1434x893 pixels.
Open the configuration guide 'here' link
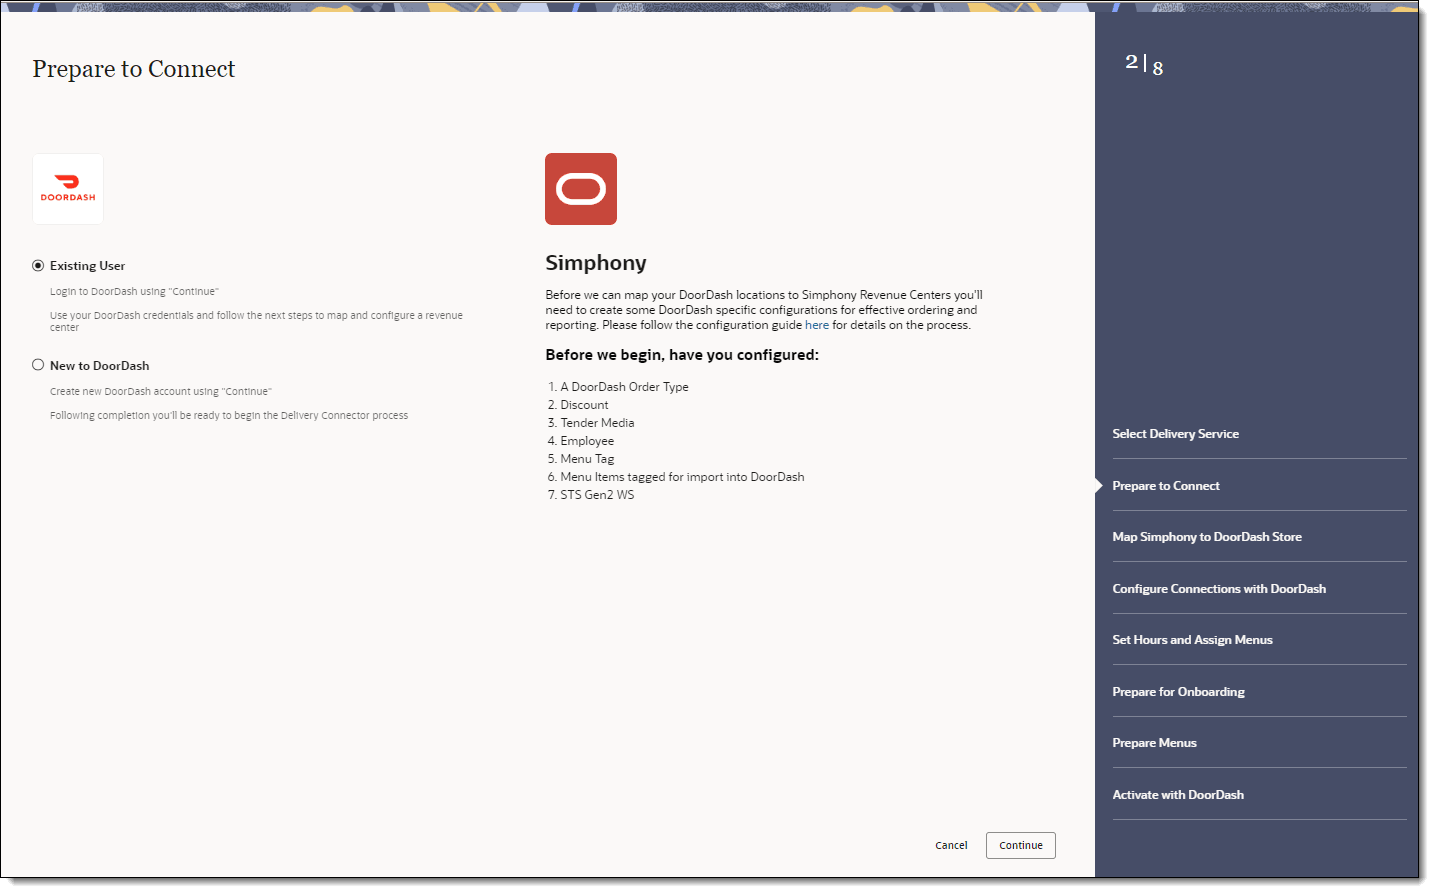click(817, 325)
